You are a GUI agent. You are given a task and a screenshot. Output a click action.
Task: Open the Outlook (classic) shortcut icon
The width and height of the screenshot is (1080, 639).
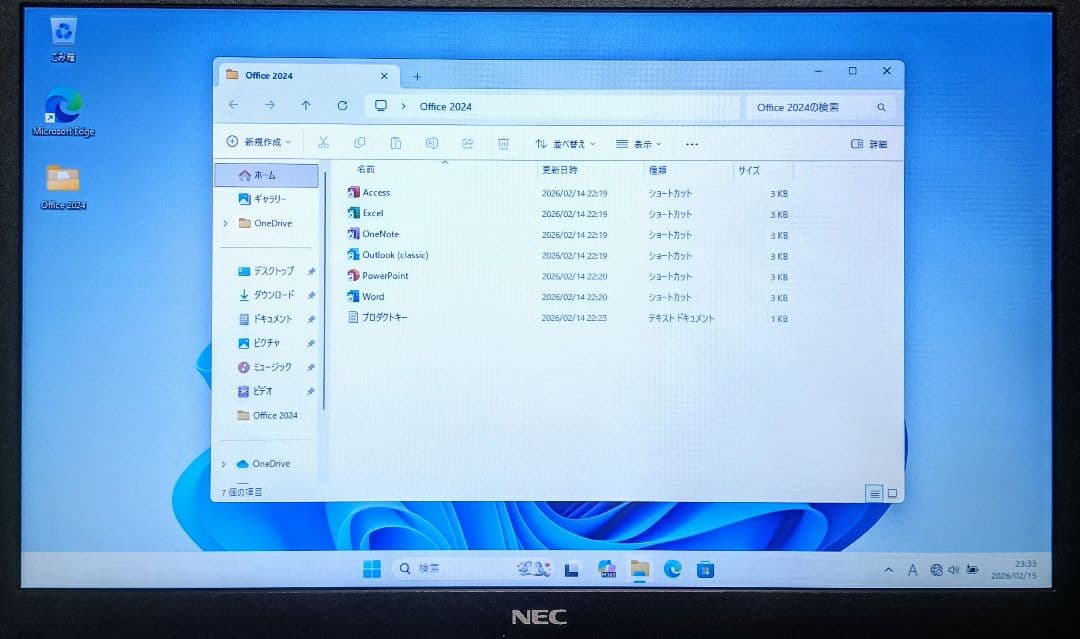(353, 255)
